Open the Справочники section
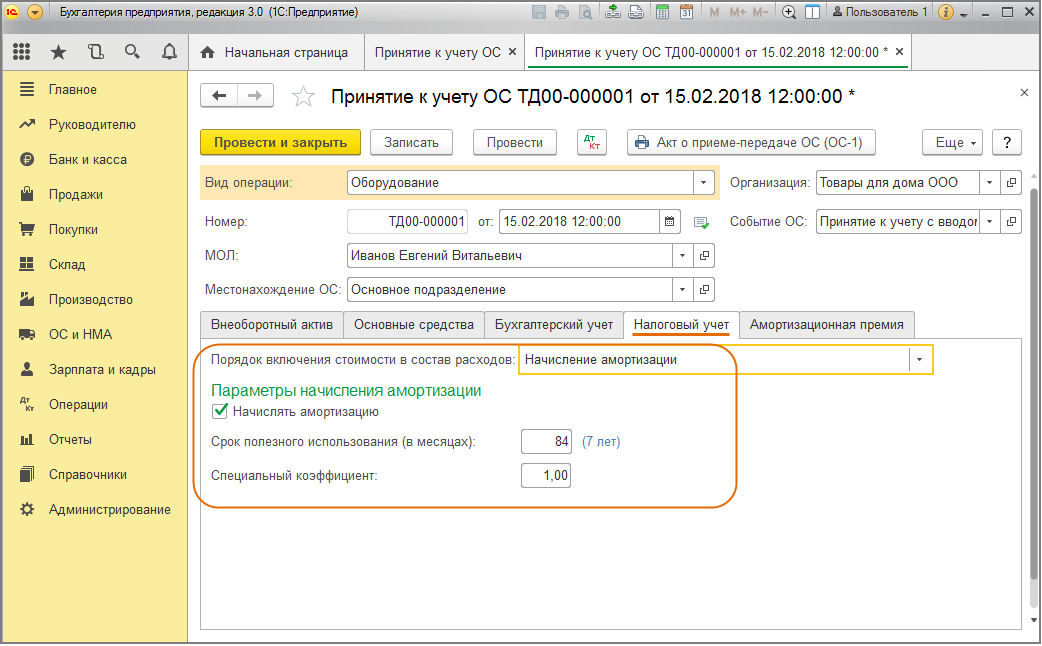 point(88,475)
